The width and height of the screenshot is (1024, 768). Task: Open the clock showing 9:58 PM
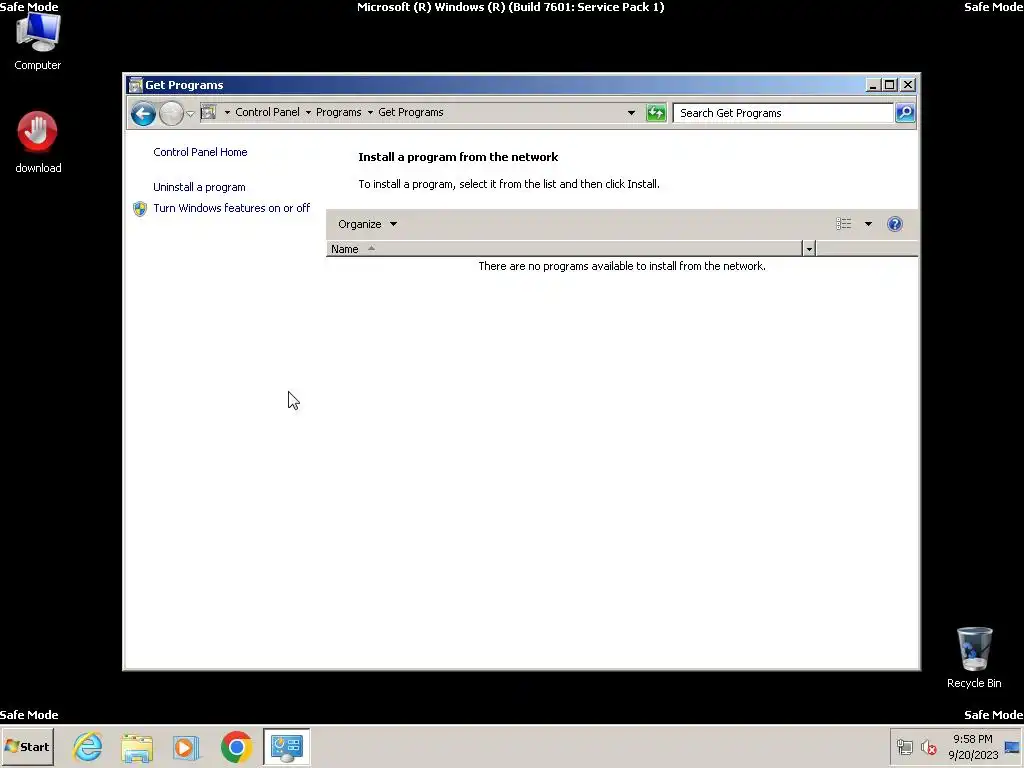(973, 747)
